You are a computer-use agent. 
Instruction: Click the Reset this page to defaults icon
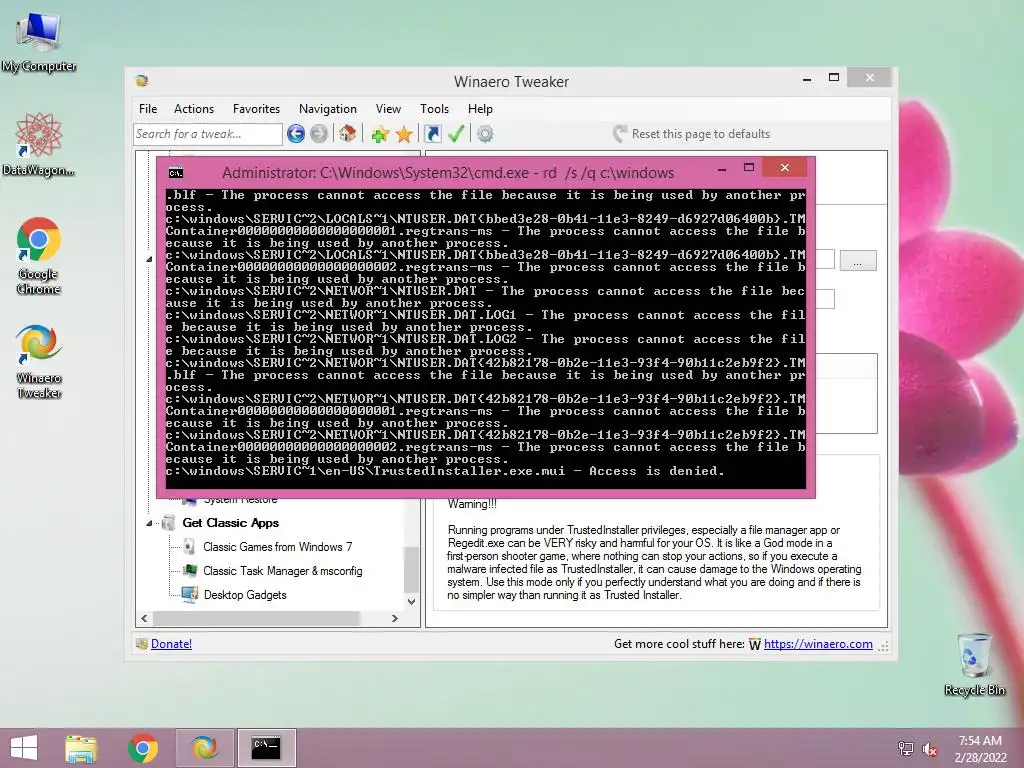tap(620, 134)
